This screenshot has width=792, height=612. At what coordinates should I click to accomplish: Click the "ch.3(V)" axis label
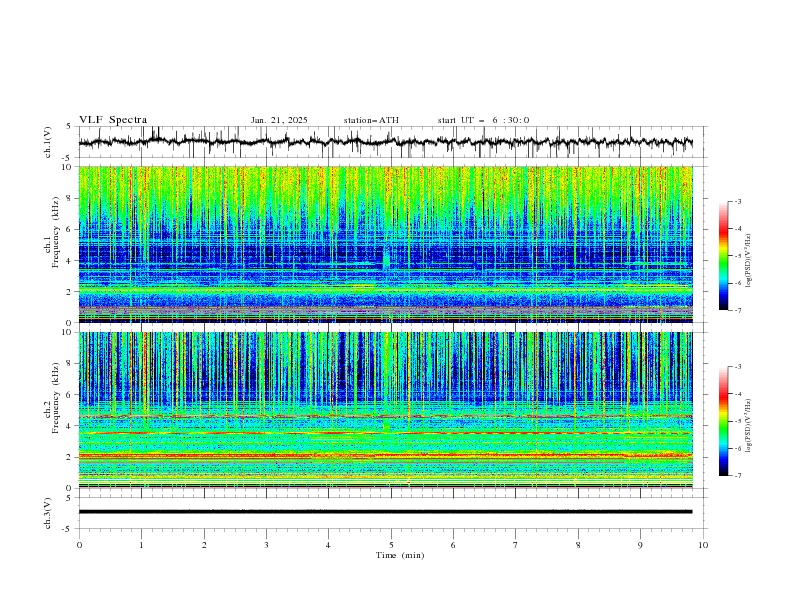tap(48, 513)
